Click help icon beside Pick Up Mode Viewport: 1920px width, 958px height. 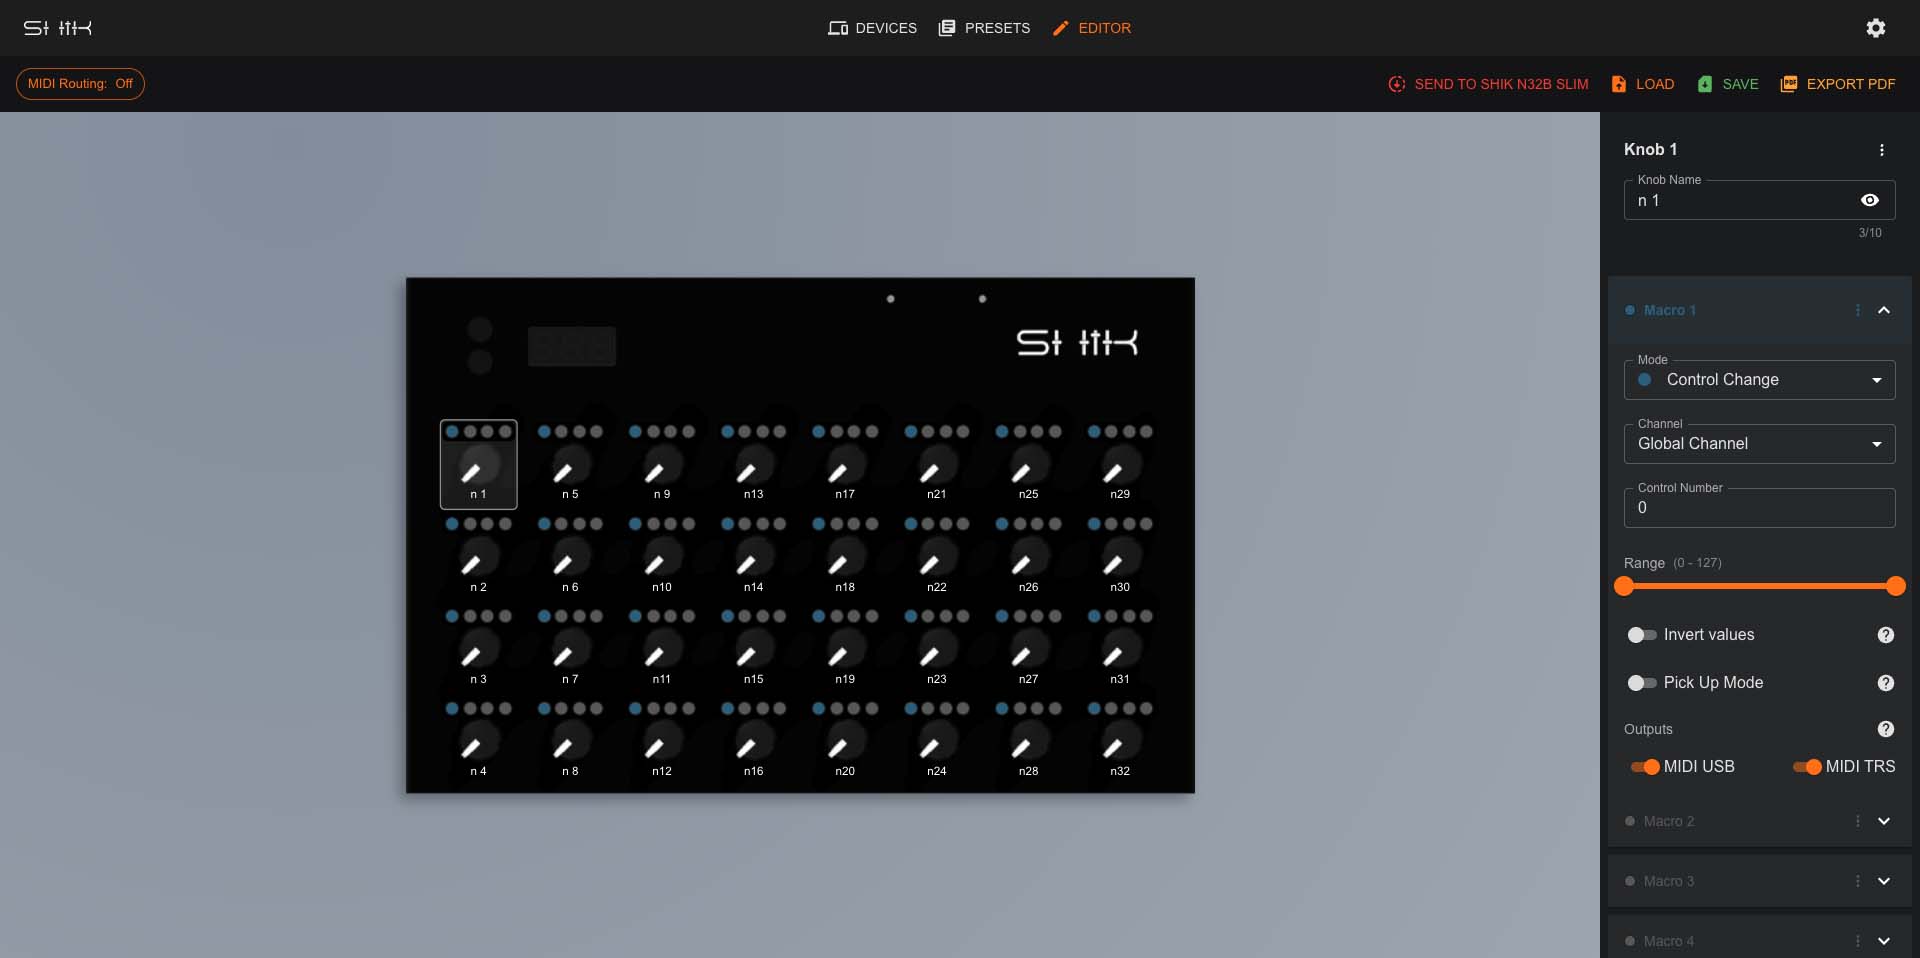pos(1885,683)
